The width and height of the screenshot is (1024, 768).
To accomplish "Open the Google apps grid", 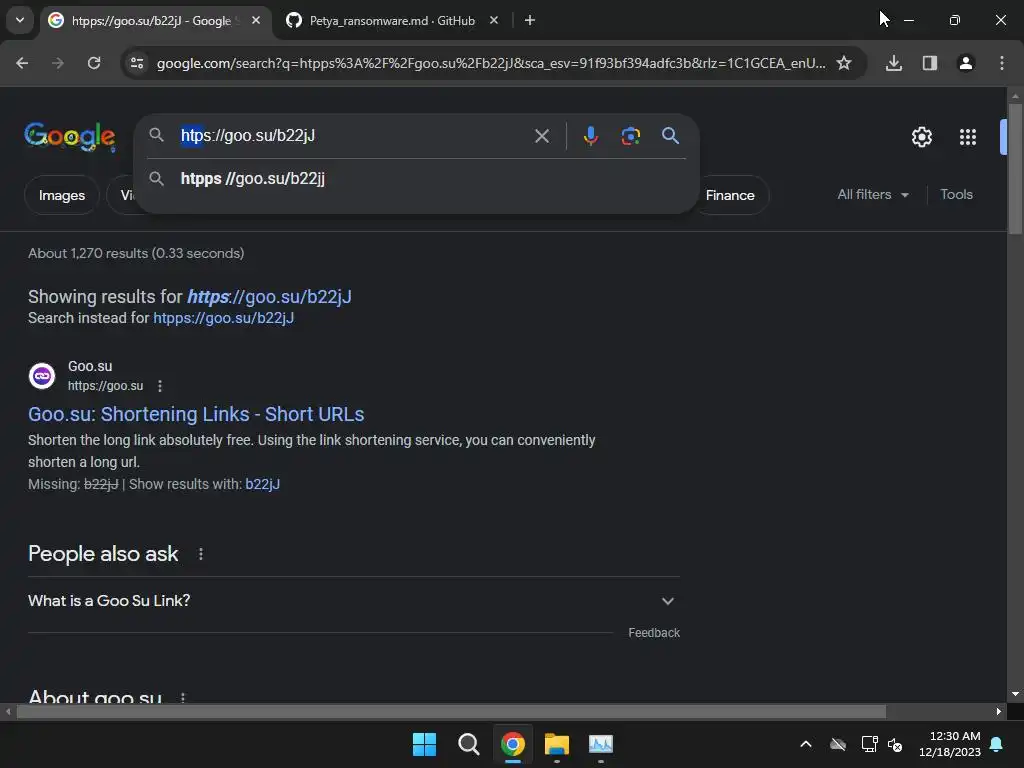I will 968,137.
